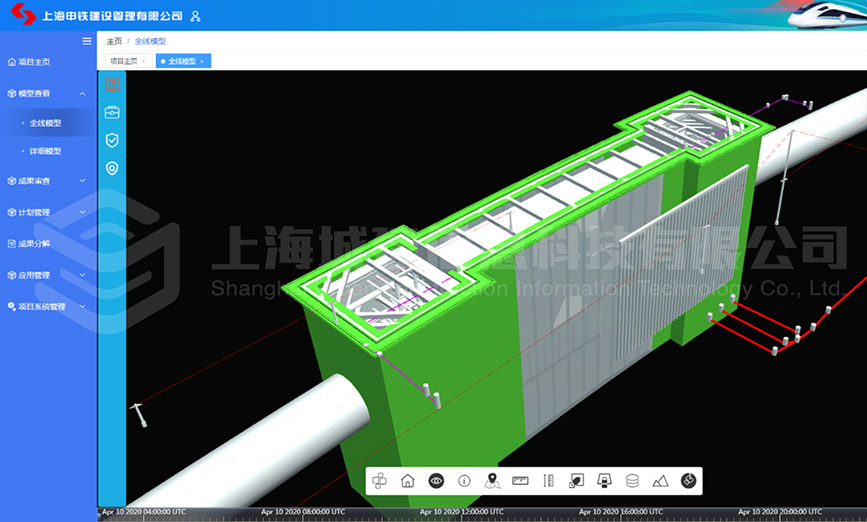Screen dimensions: 867x522
Task: Click the 项目主页 house icon in sidebar
Action: coord(12,62)
